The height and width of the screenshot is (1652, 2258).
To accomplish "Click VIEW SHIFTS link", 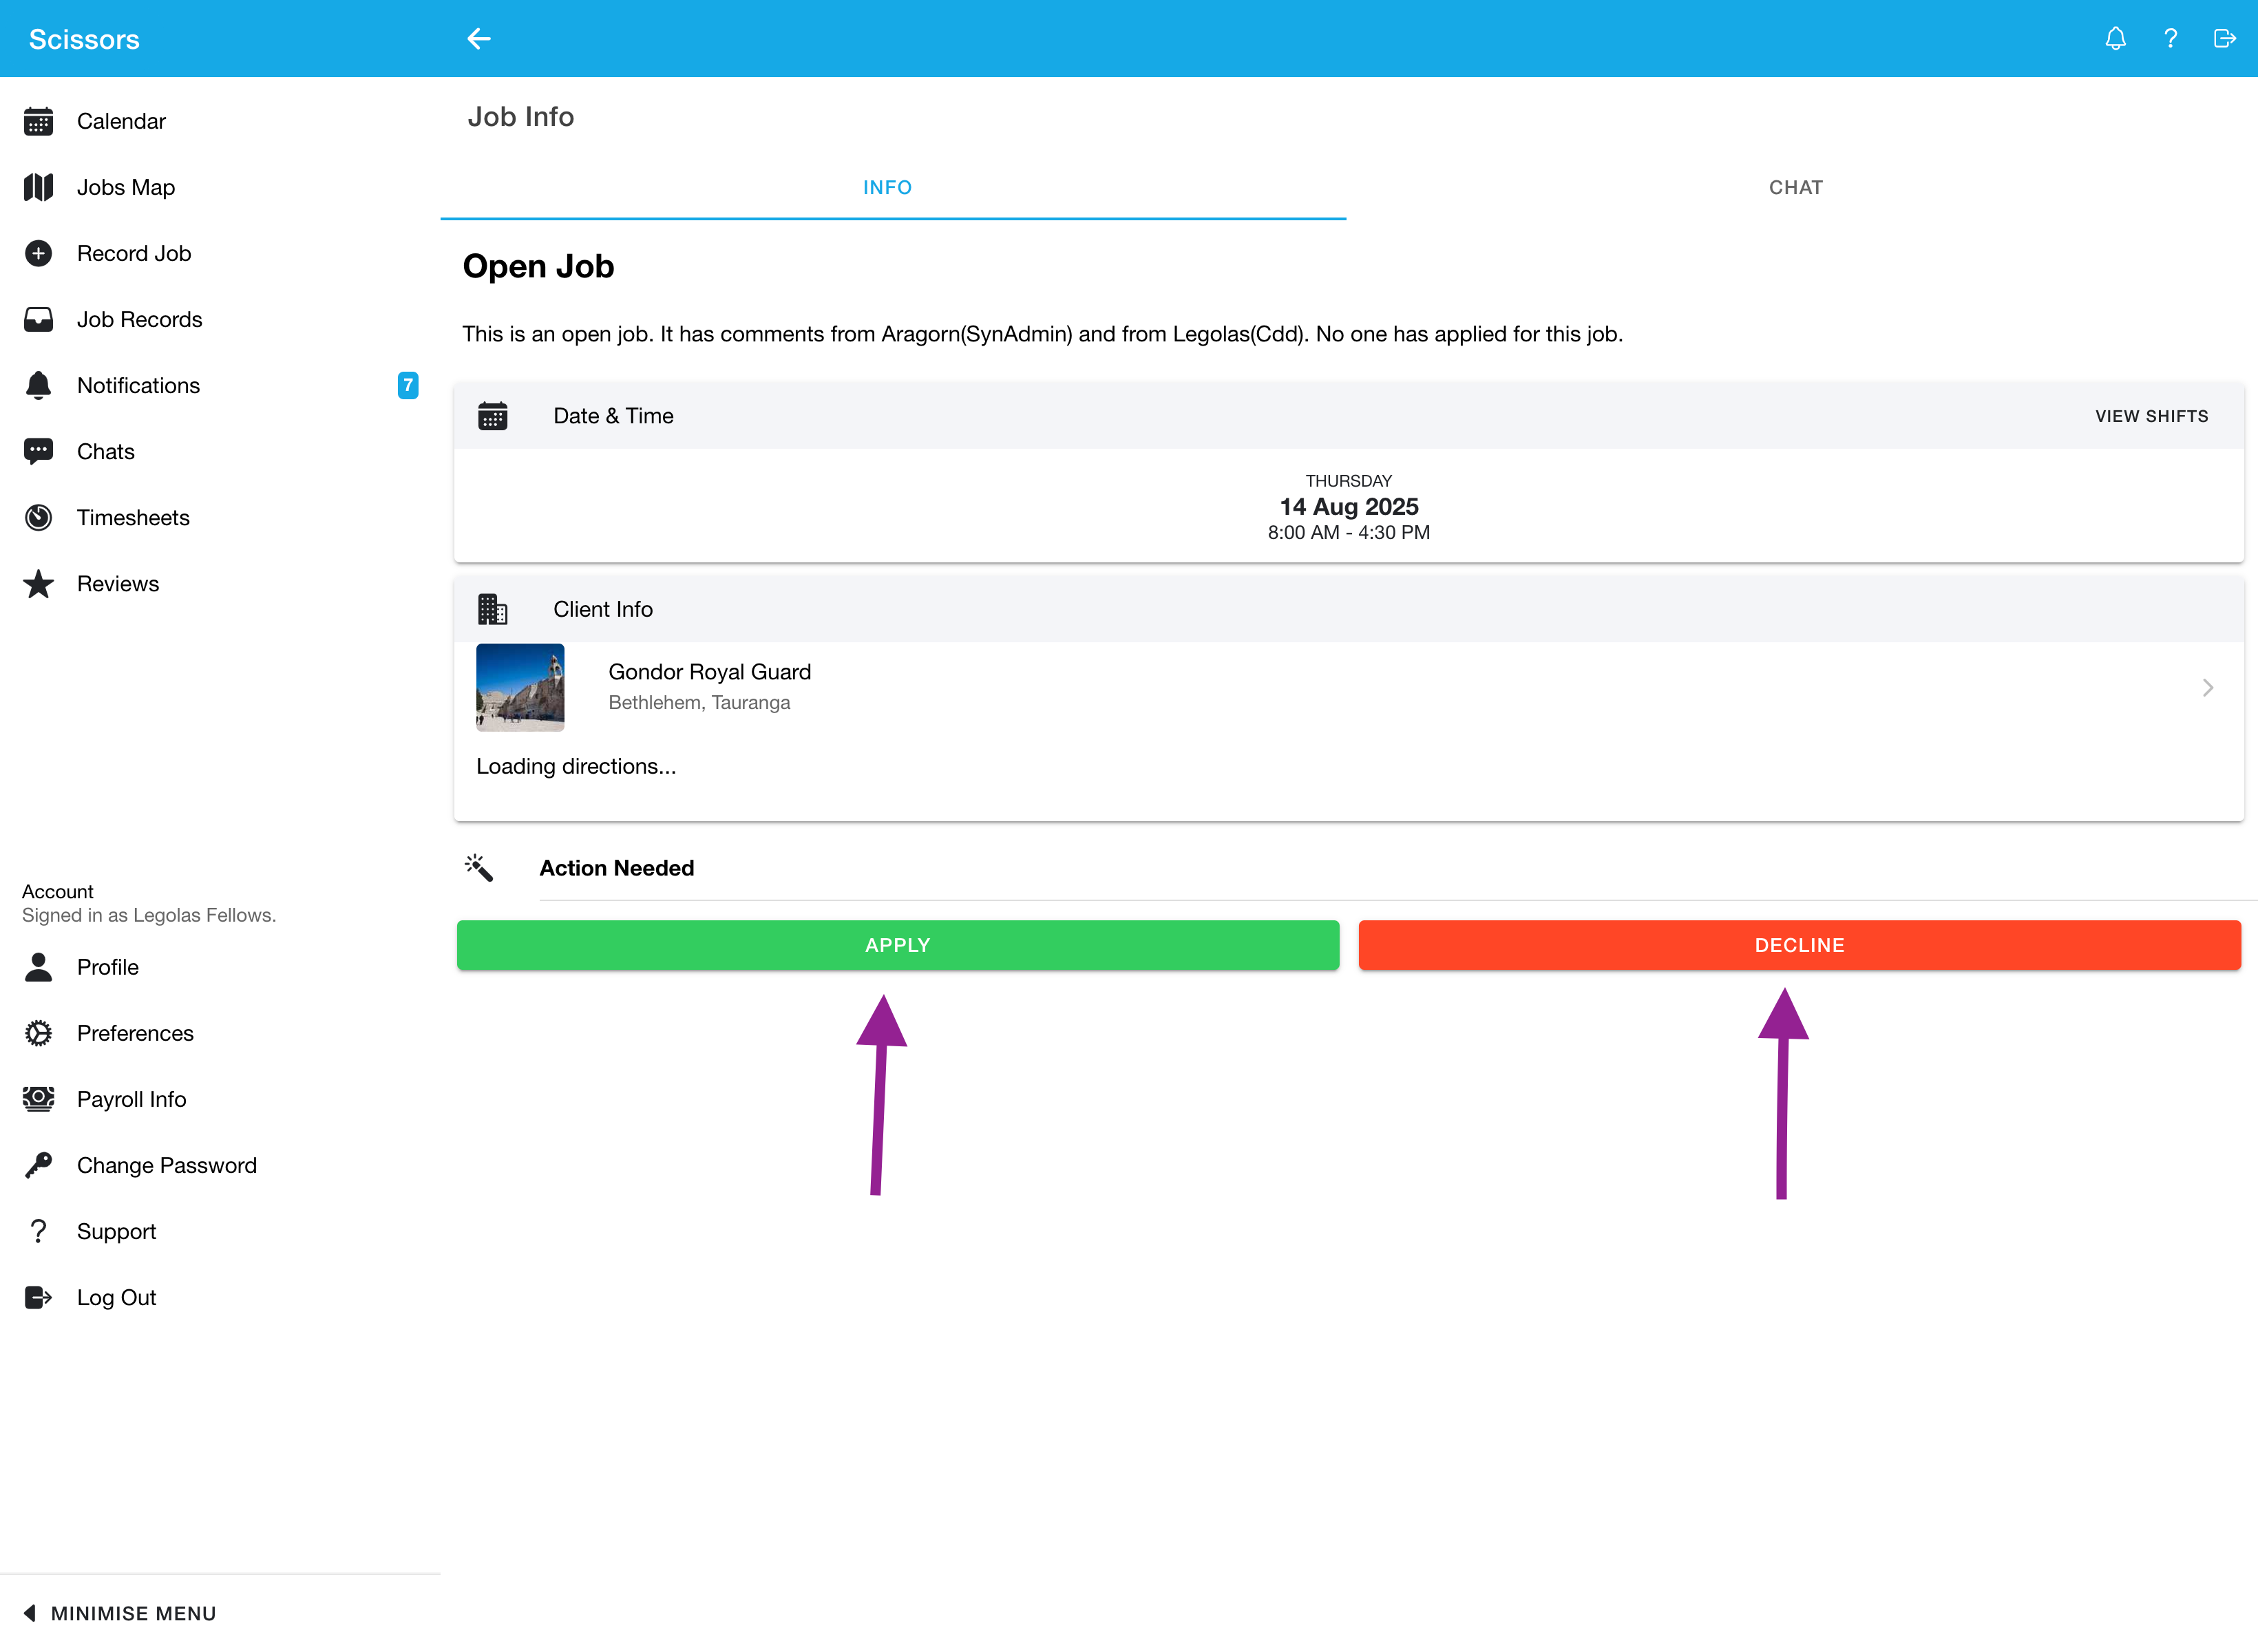I will click(2151, 416).
